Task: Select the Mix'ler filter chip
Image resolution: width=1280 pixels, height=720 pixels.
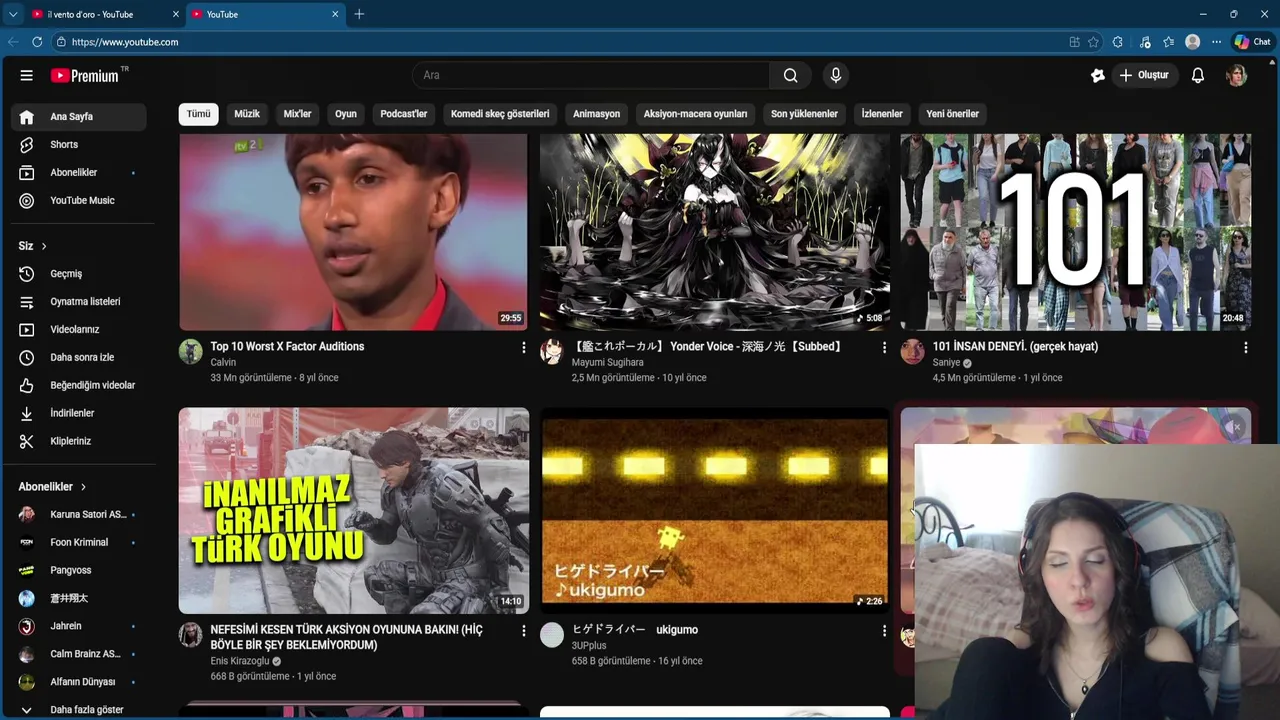Action: [297, 114]
